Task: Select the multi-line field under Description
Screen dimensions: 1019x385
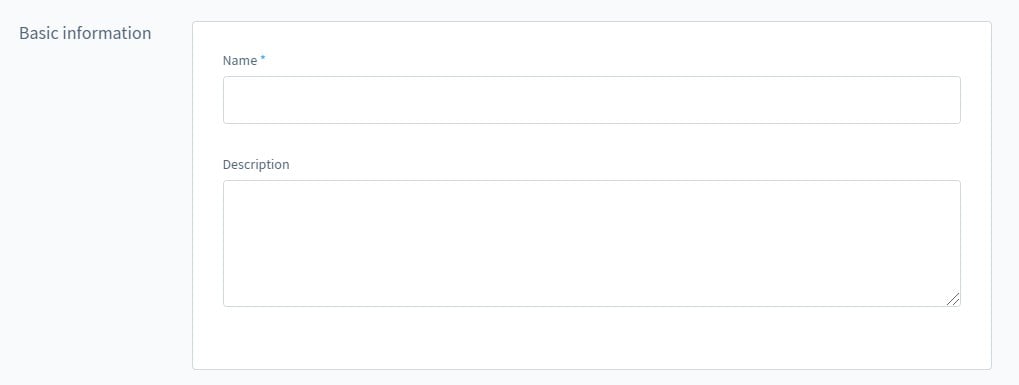Action: 591,243
